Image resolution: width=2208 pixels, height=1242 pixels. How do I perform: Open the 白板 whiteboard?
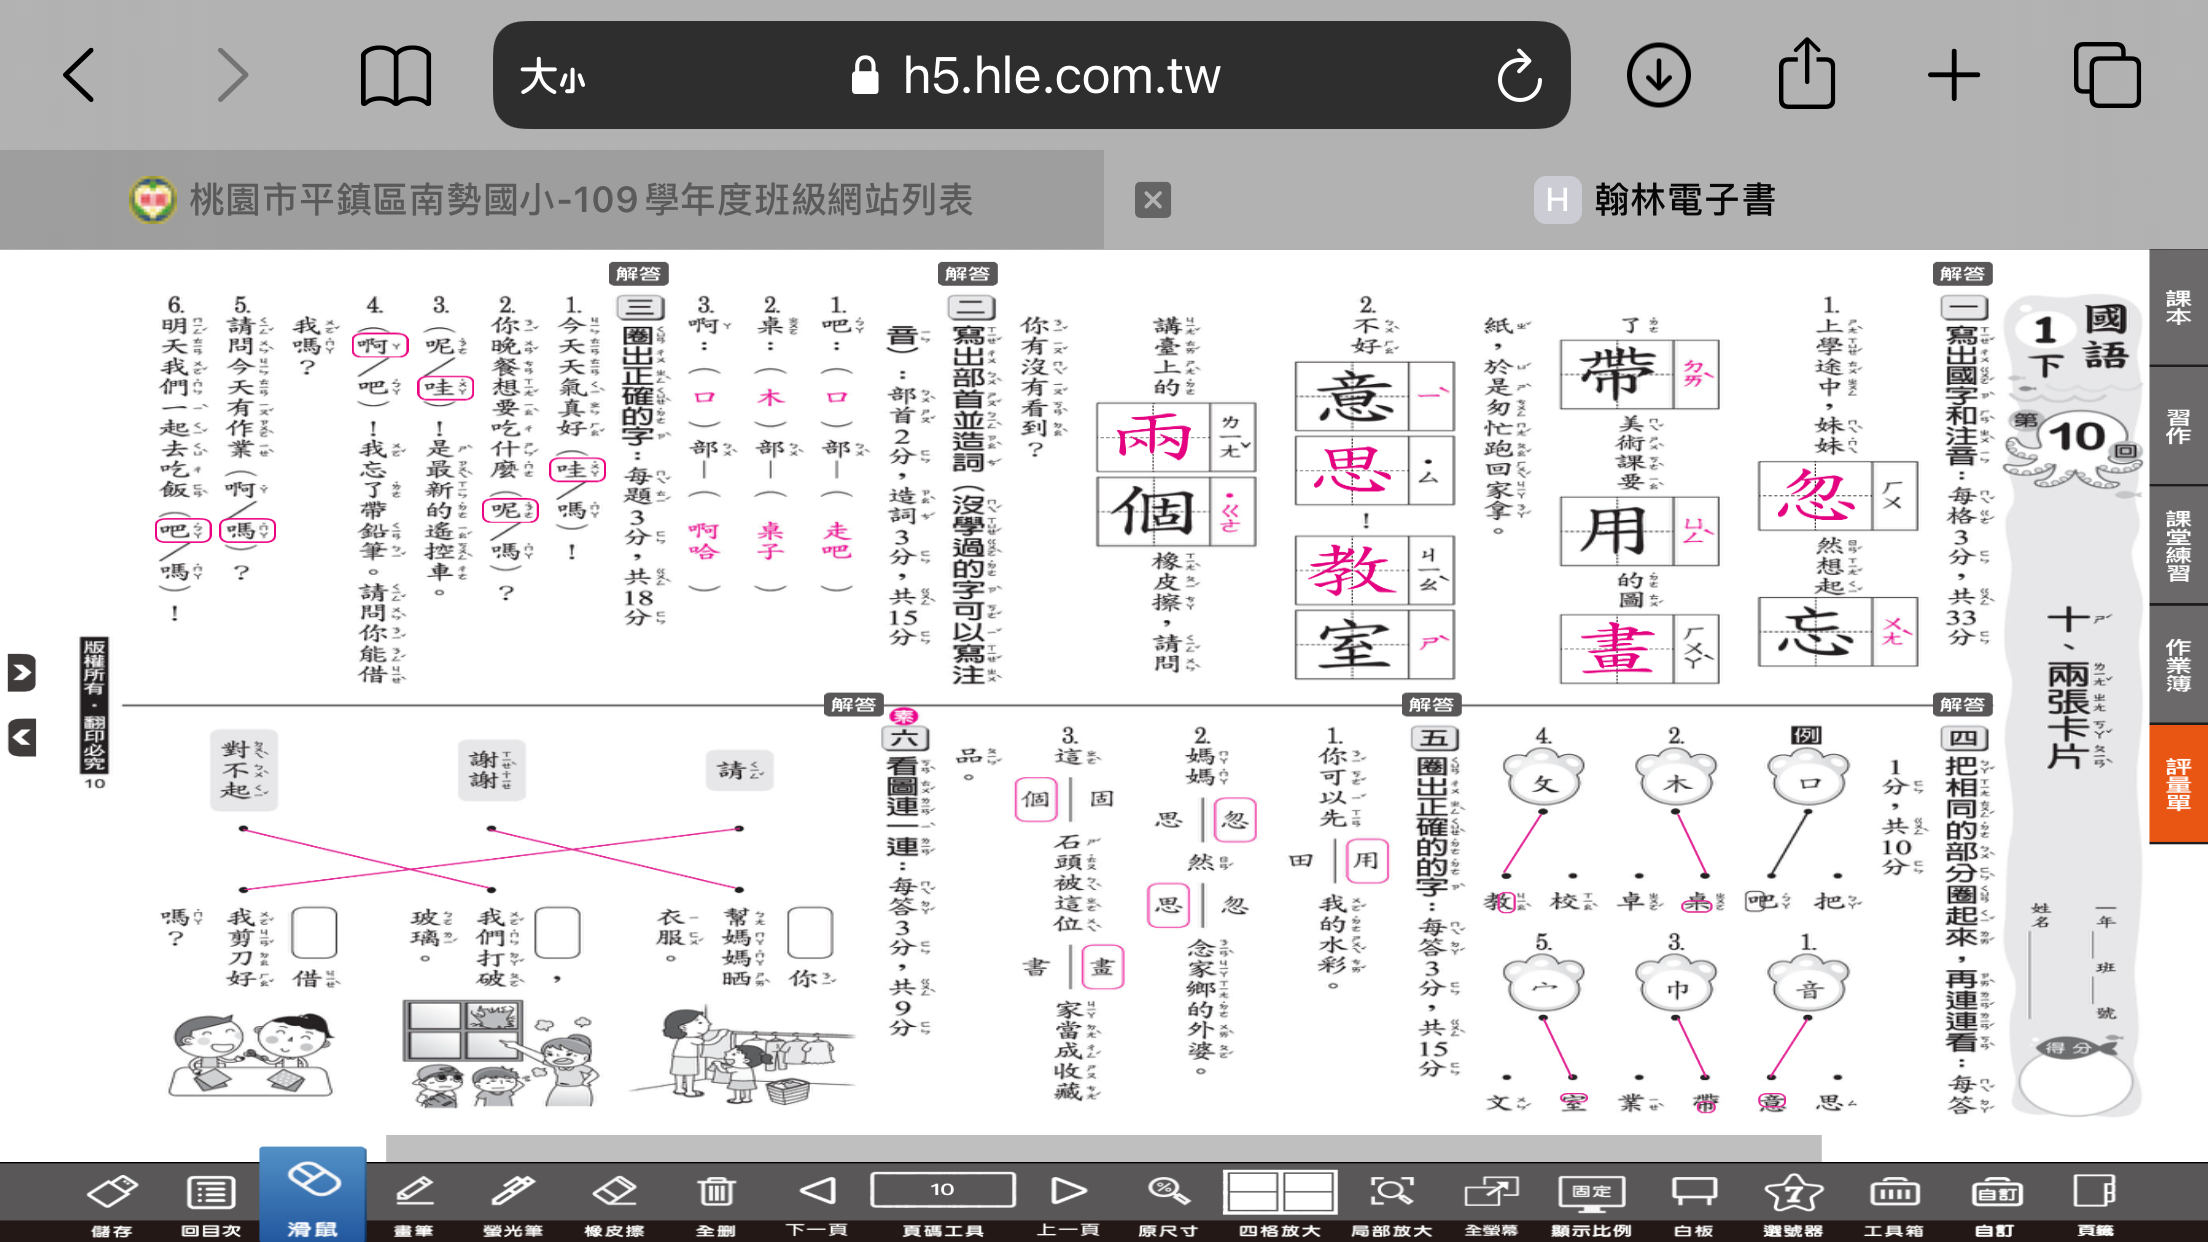pyautogui.click(x=1693, y=1203)
